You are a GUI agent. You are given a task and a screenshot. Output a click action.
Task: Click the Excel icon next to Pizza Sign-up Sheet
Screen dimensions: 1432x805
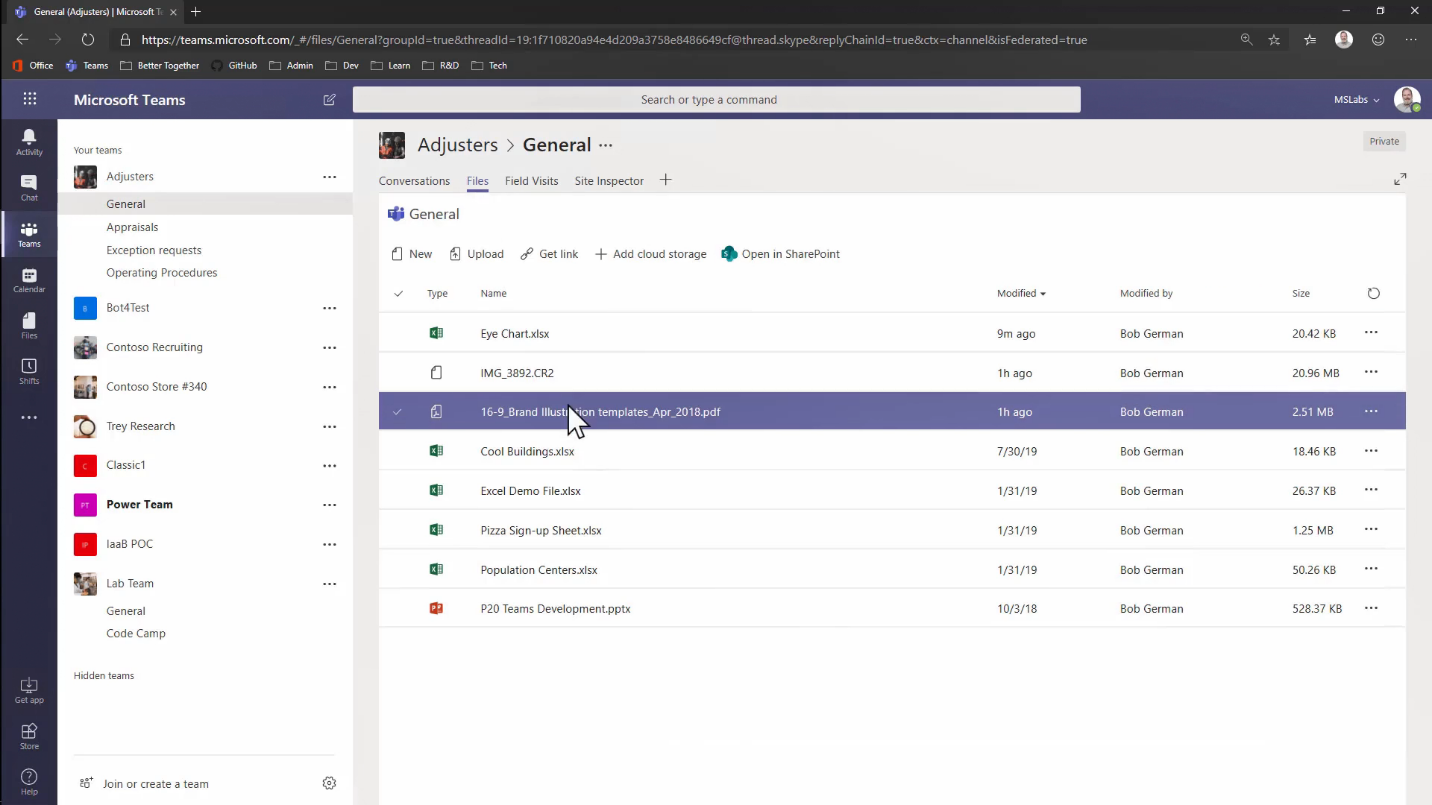[x=436, y=530]
